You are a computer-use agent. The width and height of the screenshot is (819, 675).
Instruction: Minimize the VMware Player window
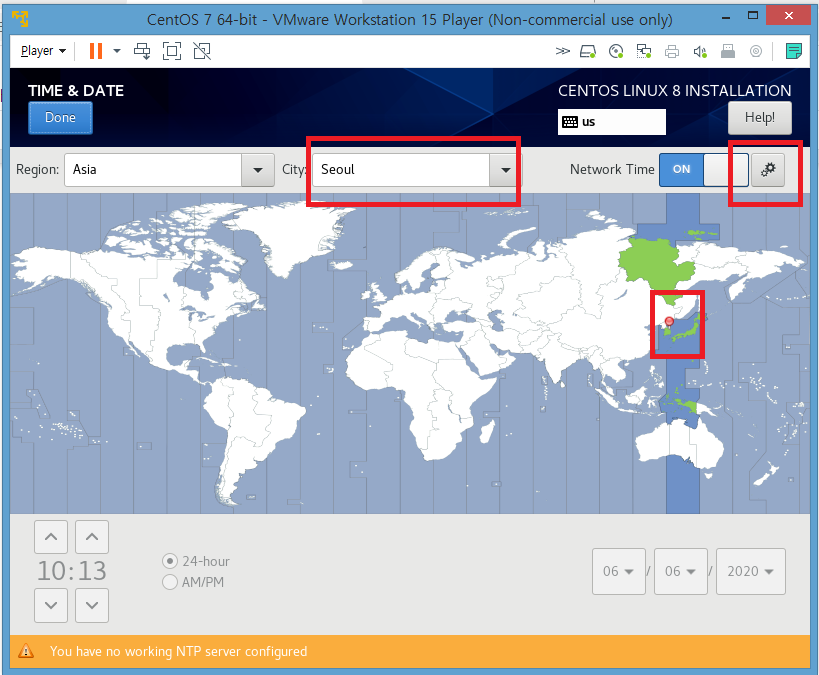tap(726, 17)
